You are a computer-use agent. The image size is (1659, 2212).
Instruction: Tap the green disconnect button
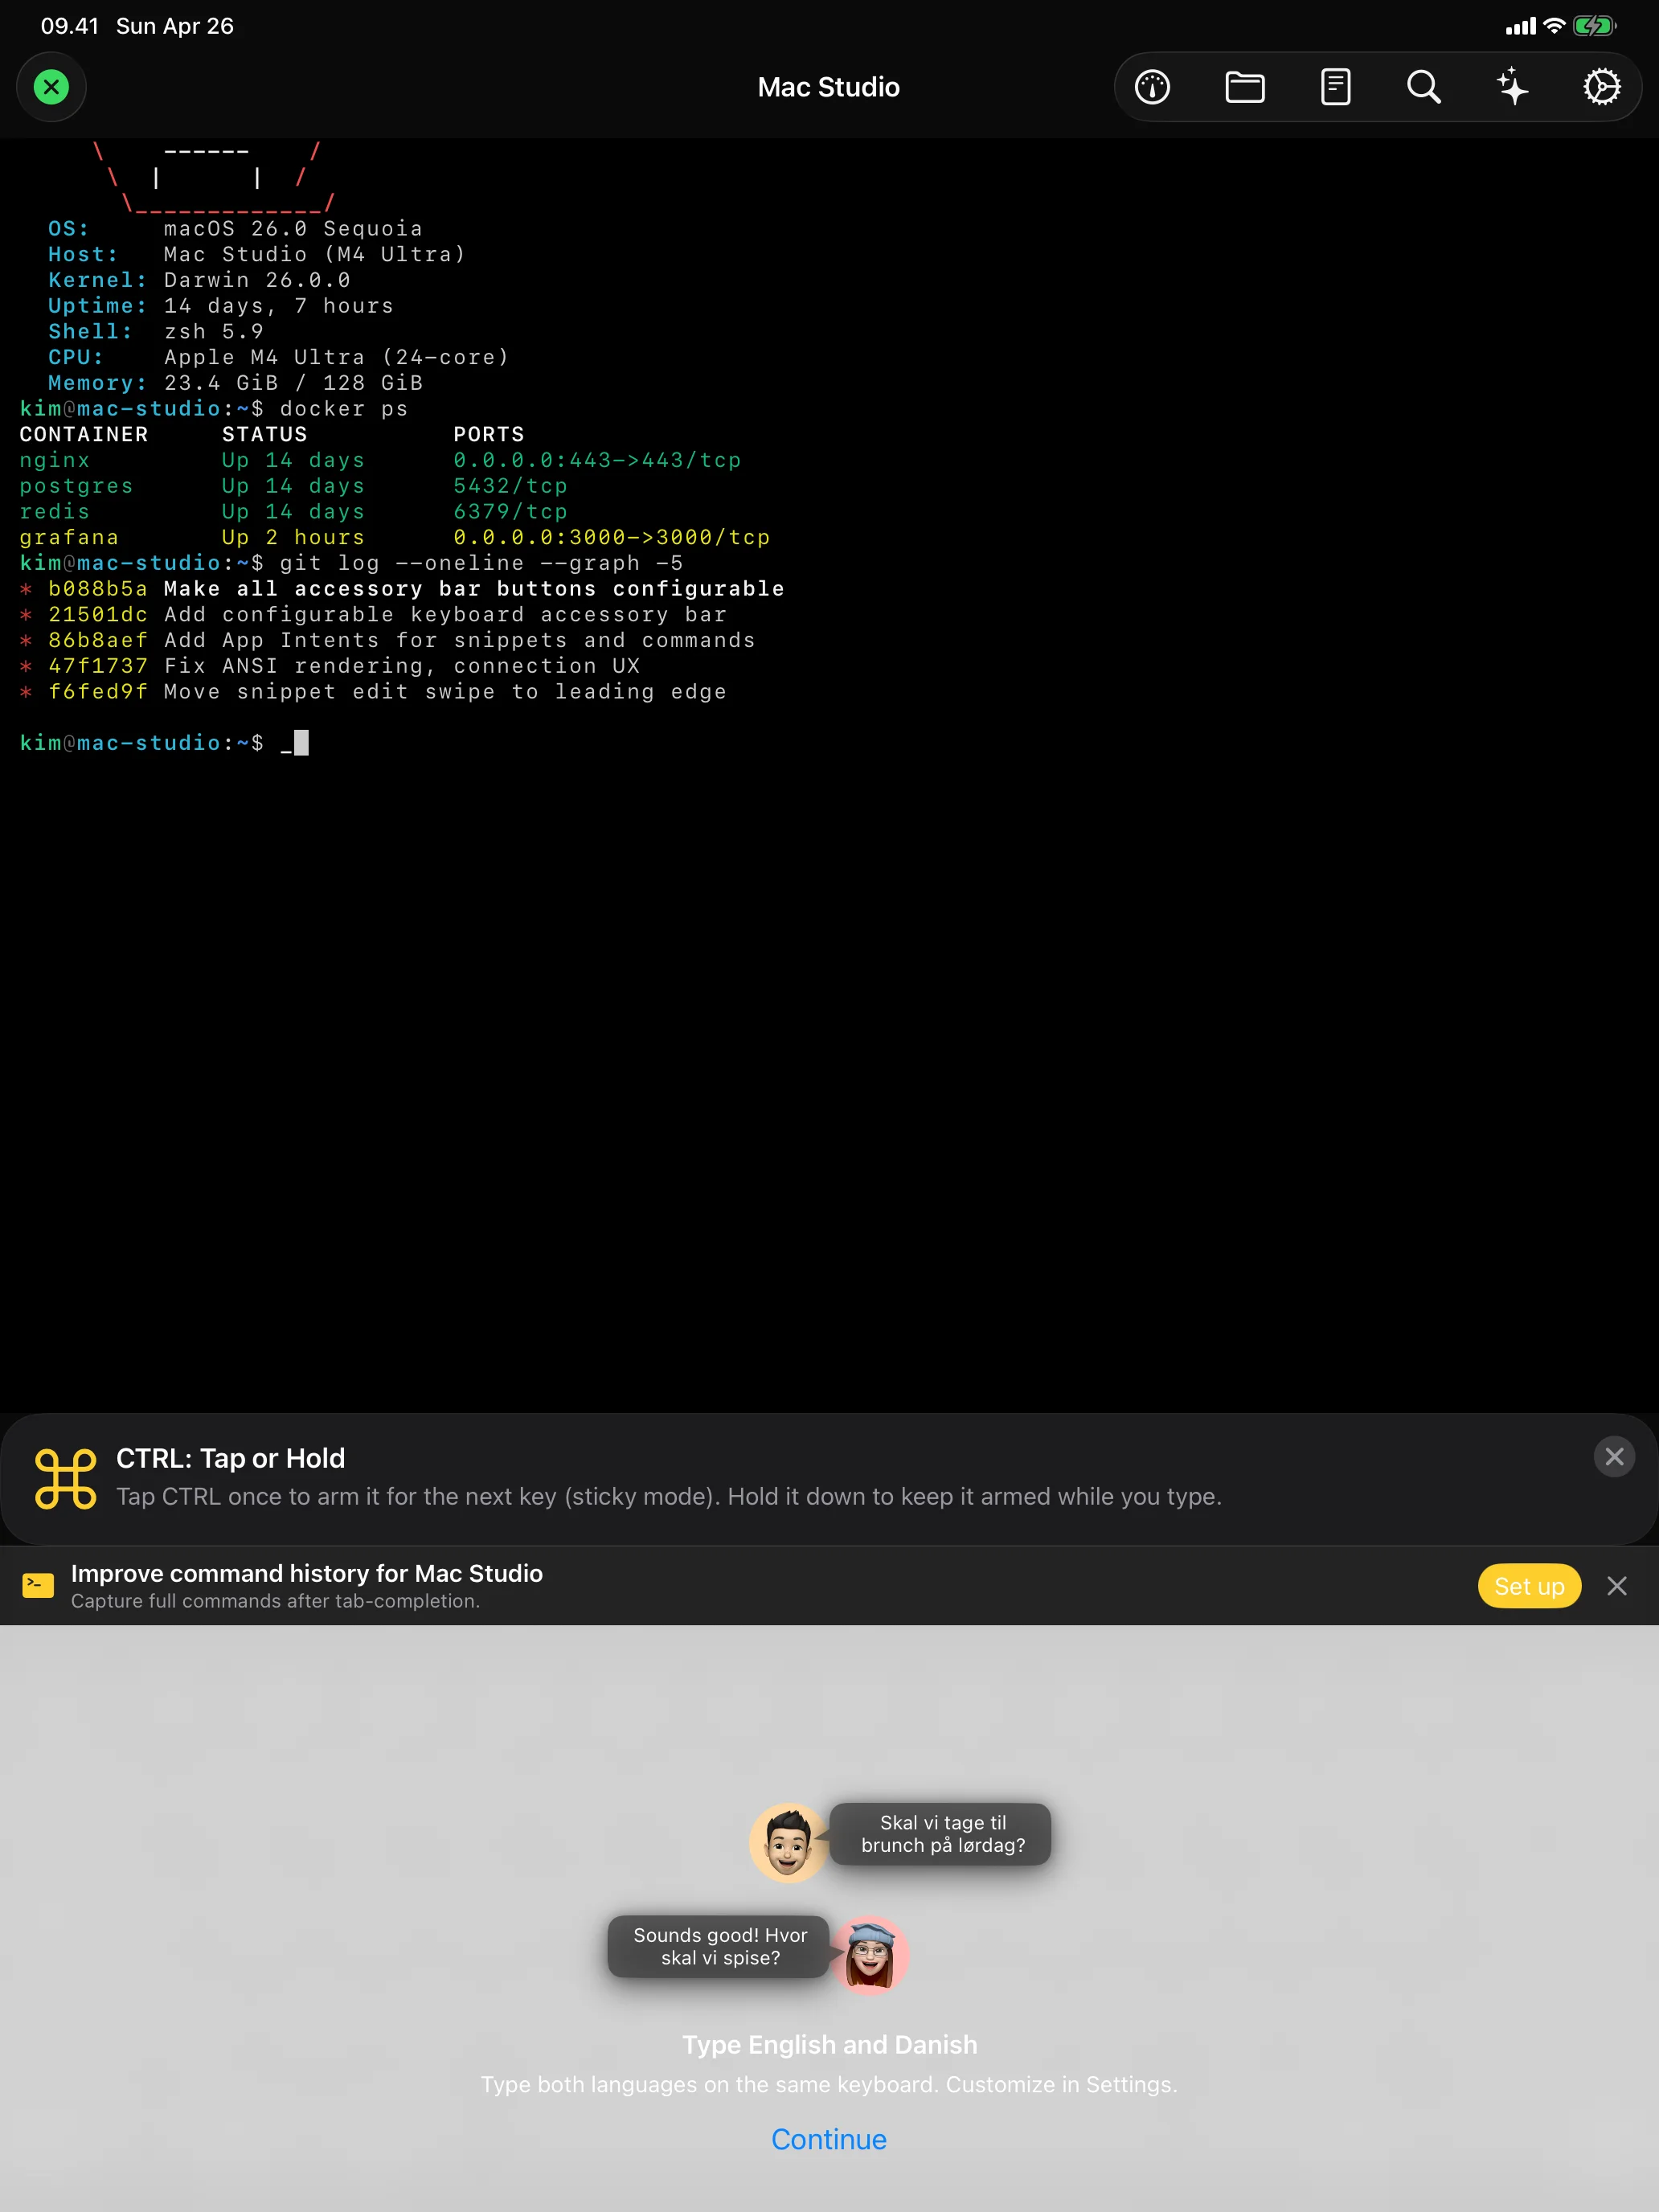(51, 87)
